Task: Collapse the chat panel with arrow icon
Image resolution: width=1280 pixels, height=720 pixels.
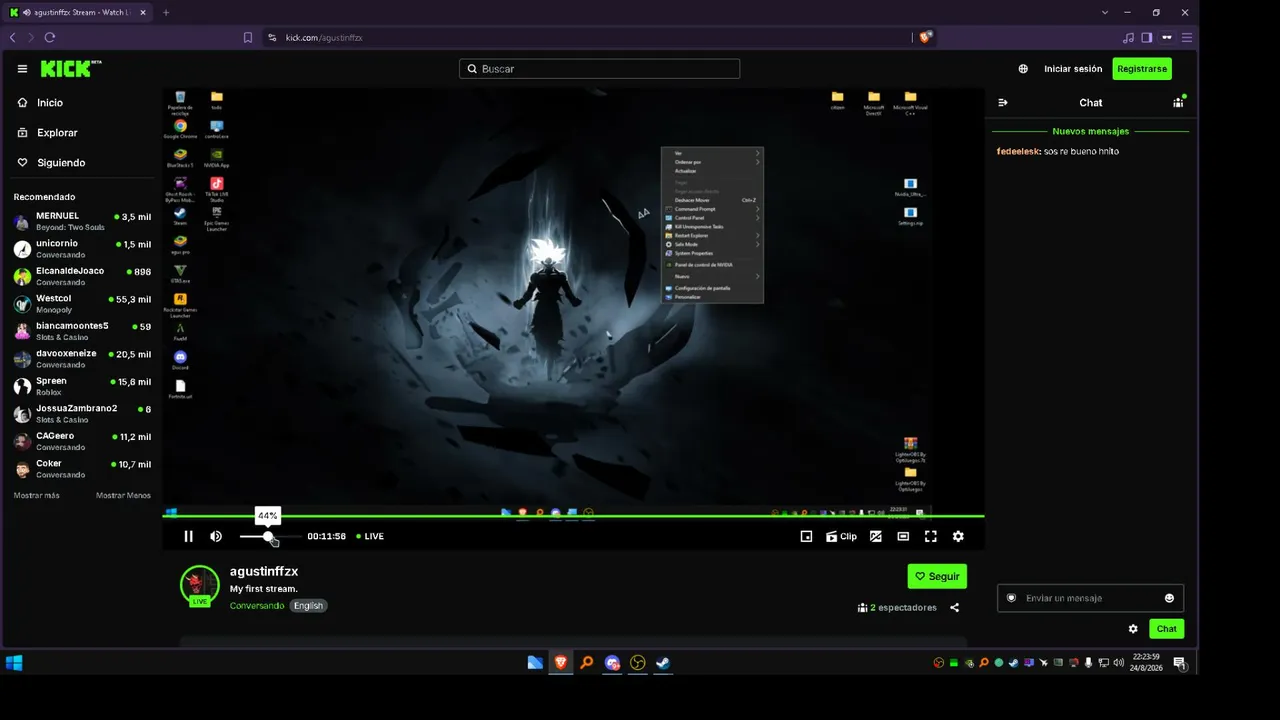Action: point(1003,102)
